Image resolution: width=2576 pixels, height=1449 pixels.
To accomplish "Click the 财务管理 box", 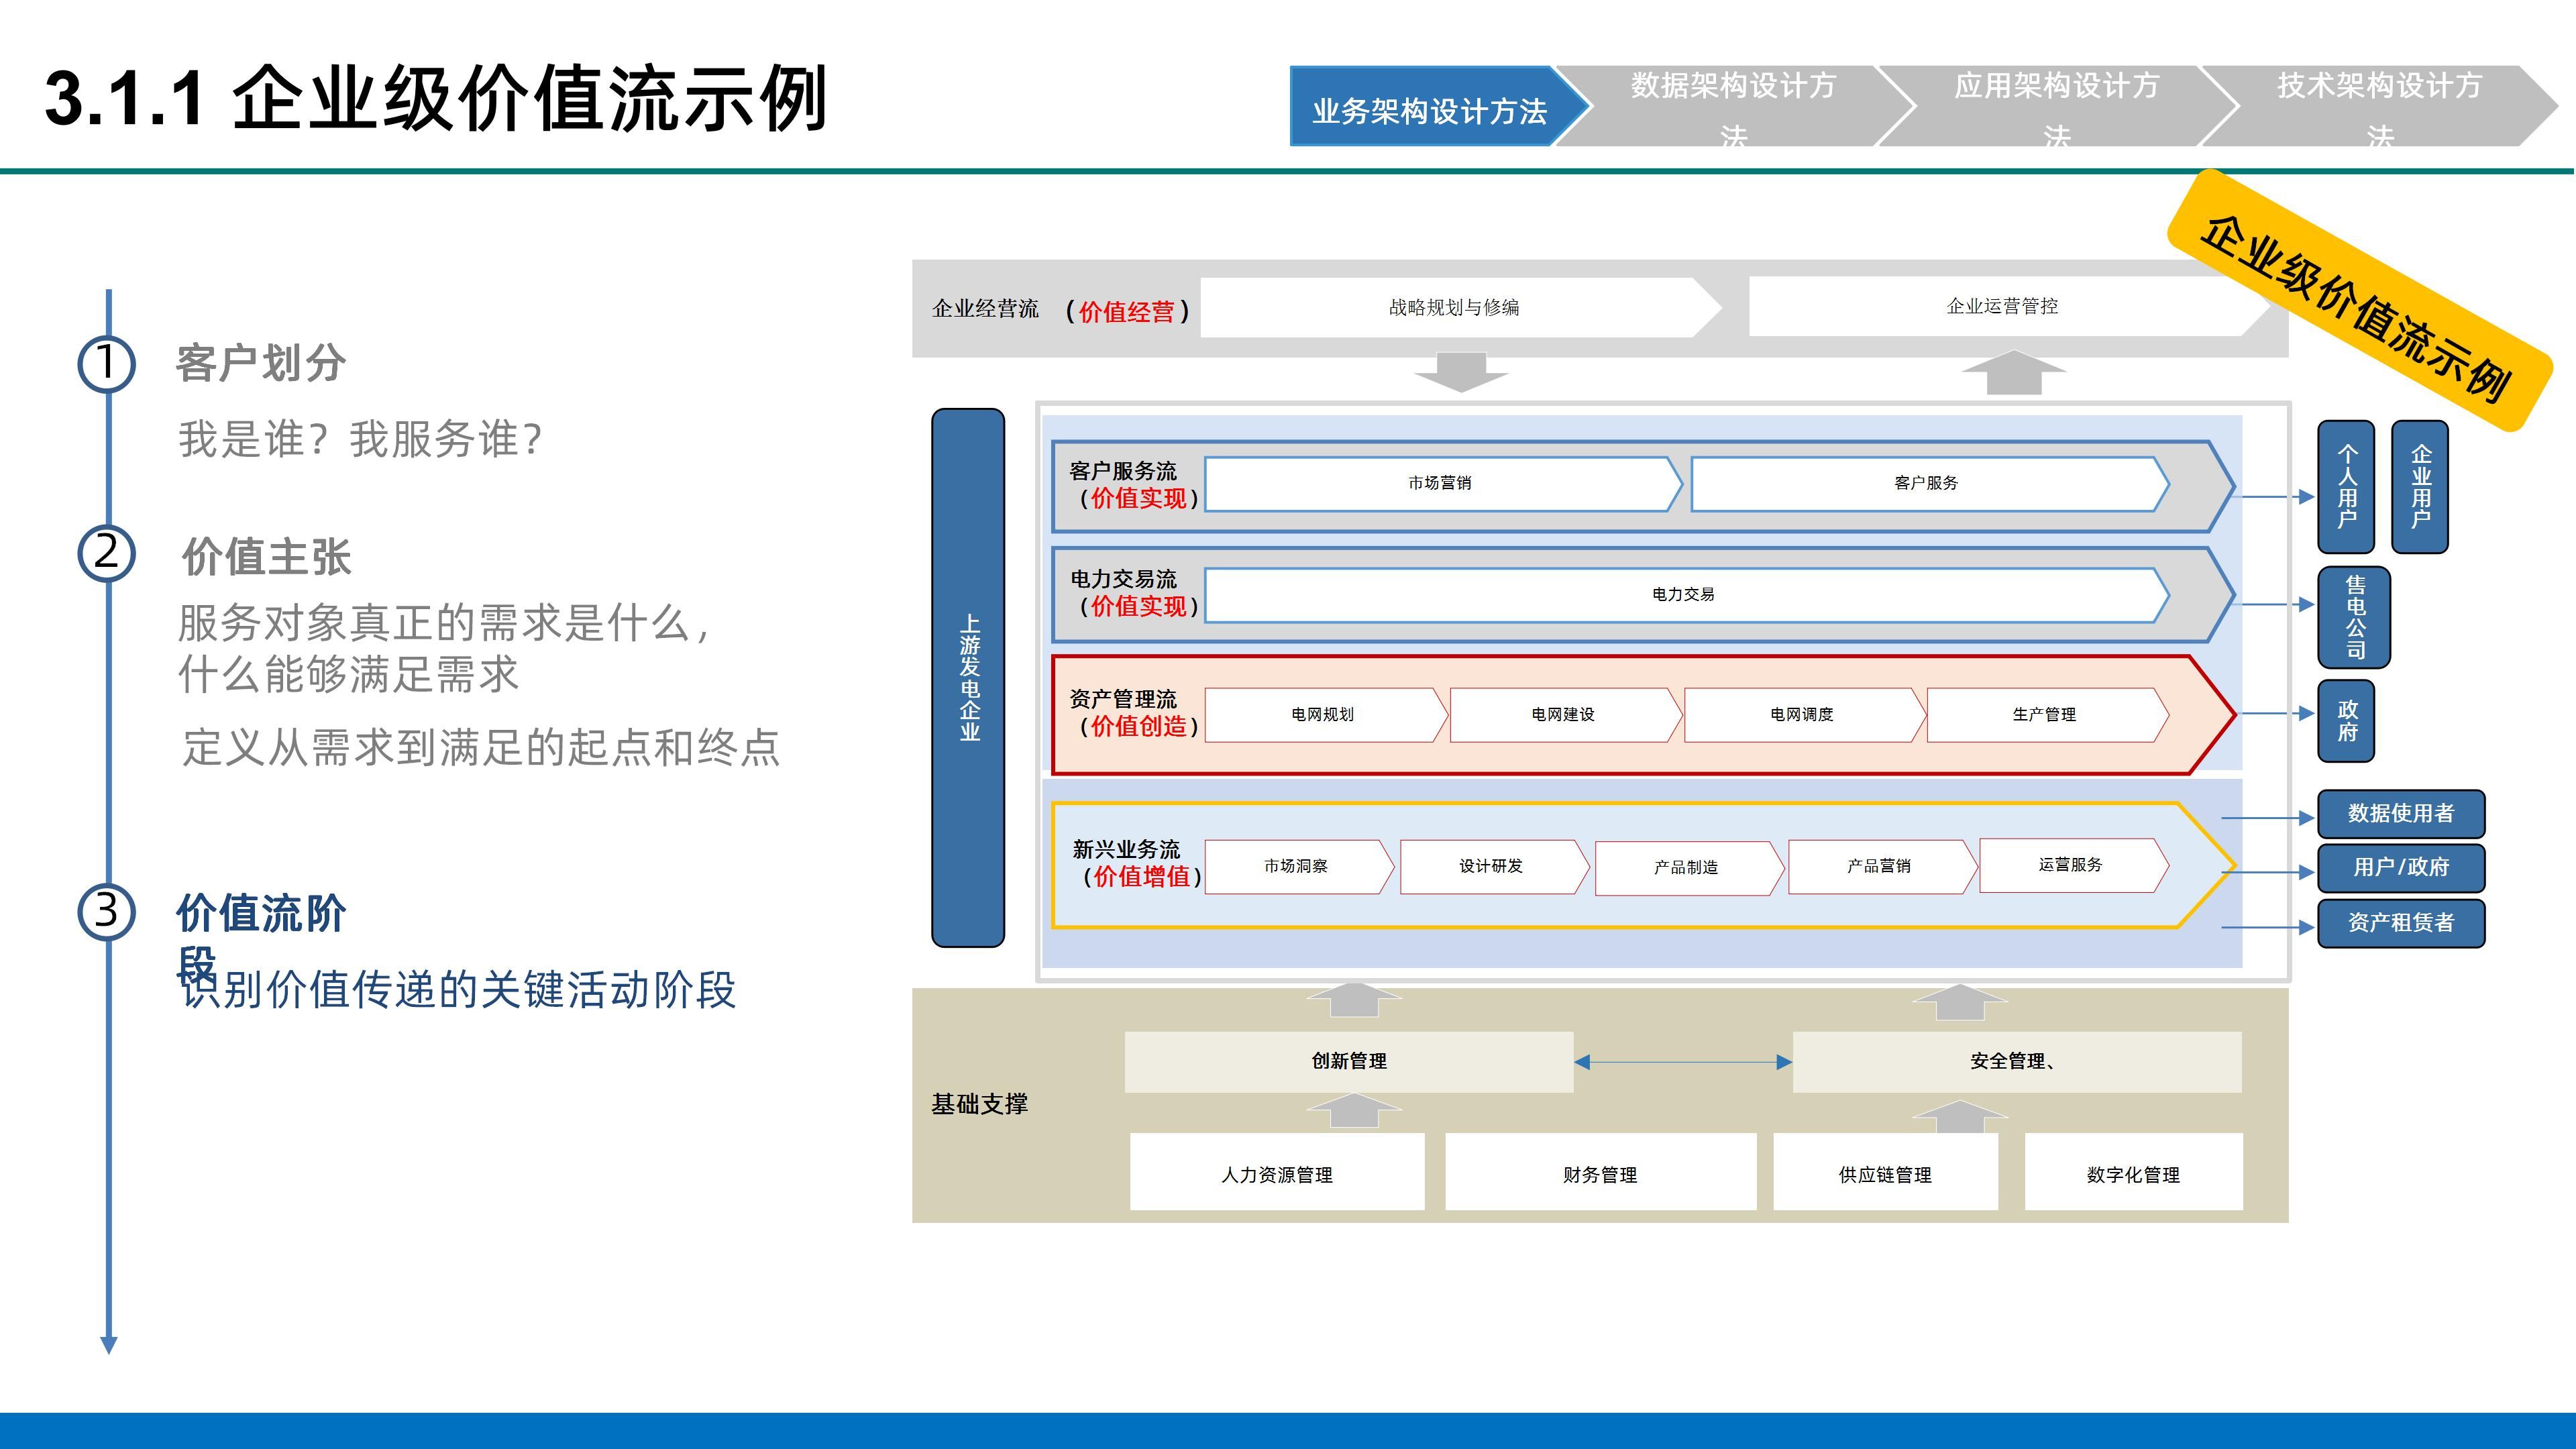I will [1601, 1172].
